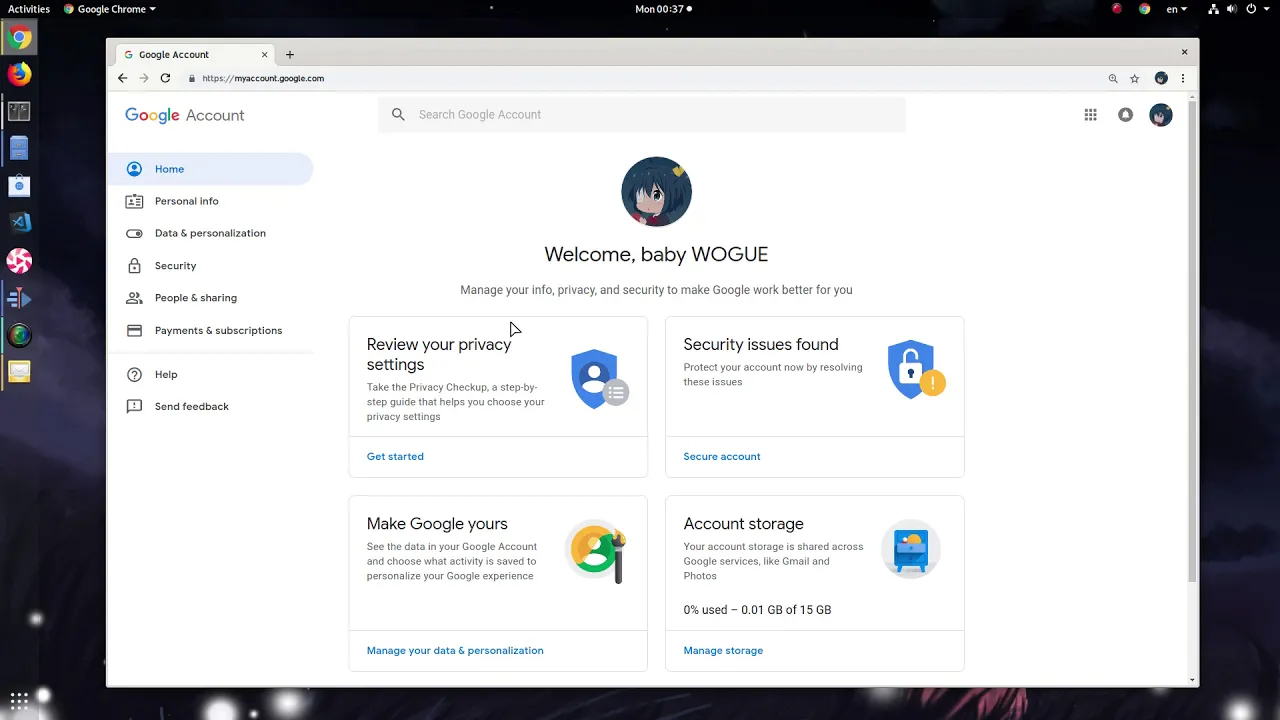Click Chrome's forward arrow

144,78
